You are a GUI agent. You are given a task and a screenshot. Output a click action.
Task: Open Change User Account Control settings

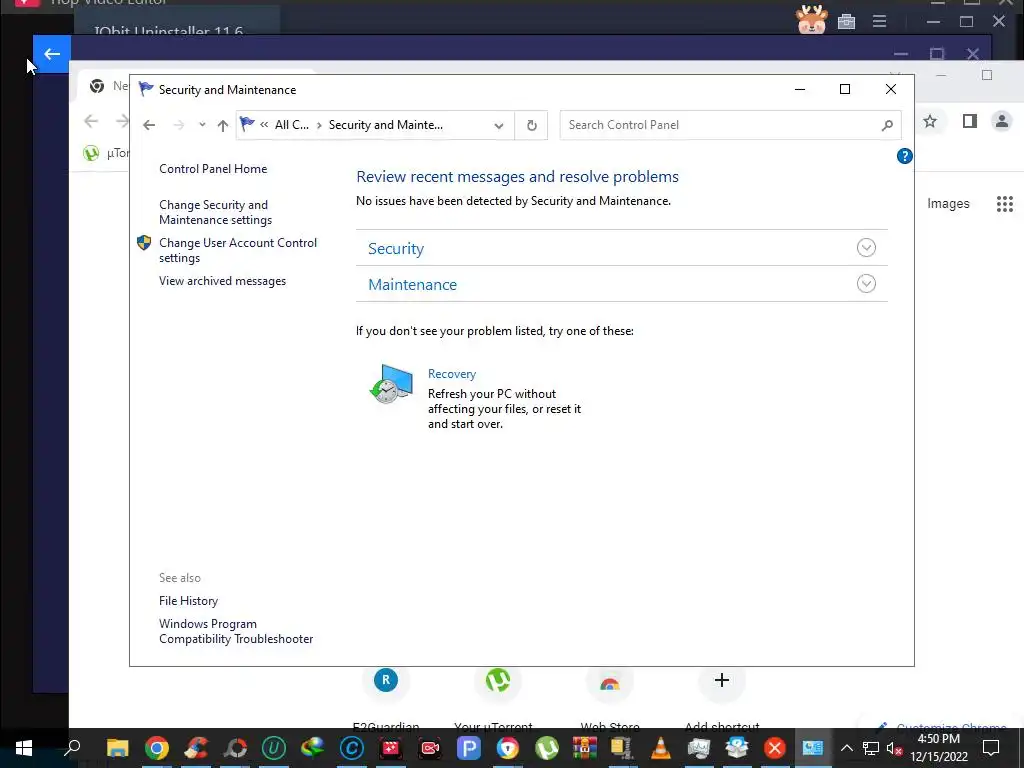point(238,250)
